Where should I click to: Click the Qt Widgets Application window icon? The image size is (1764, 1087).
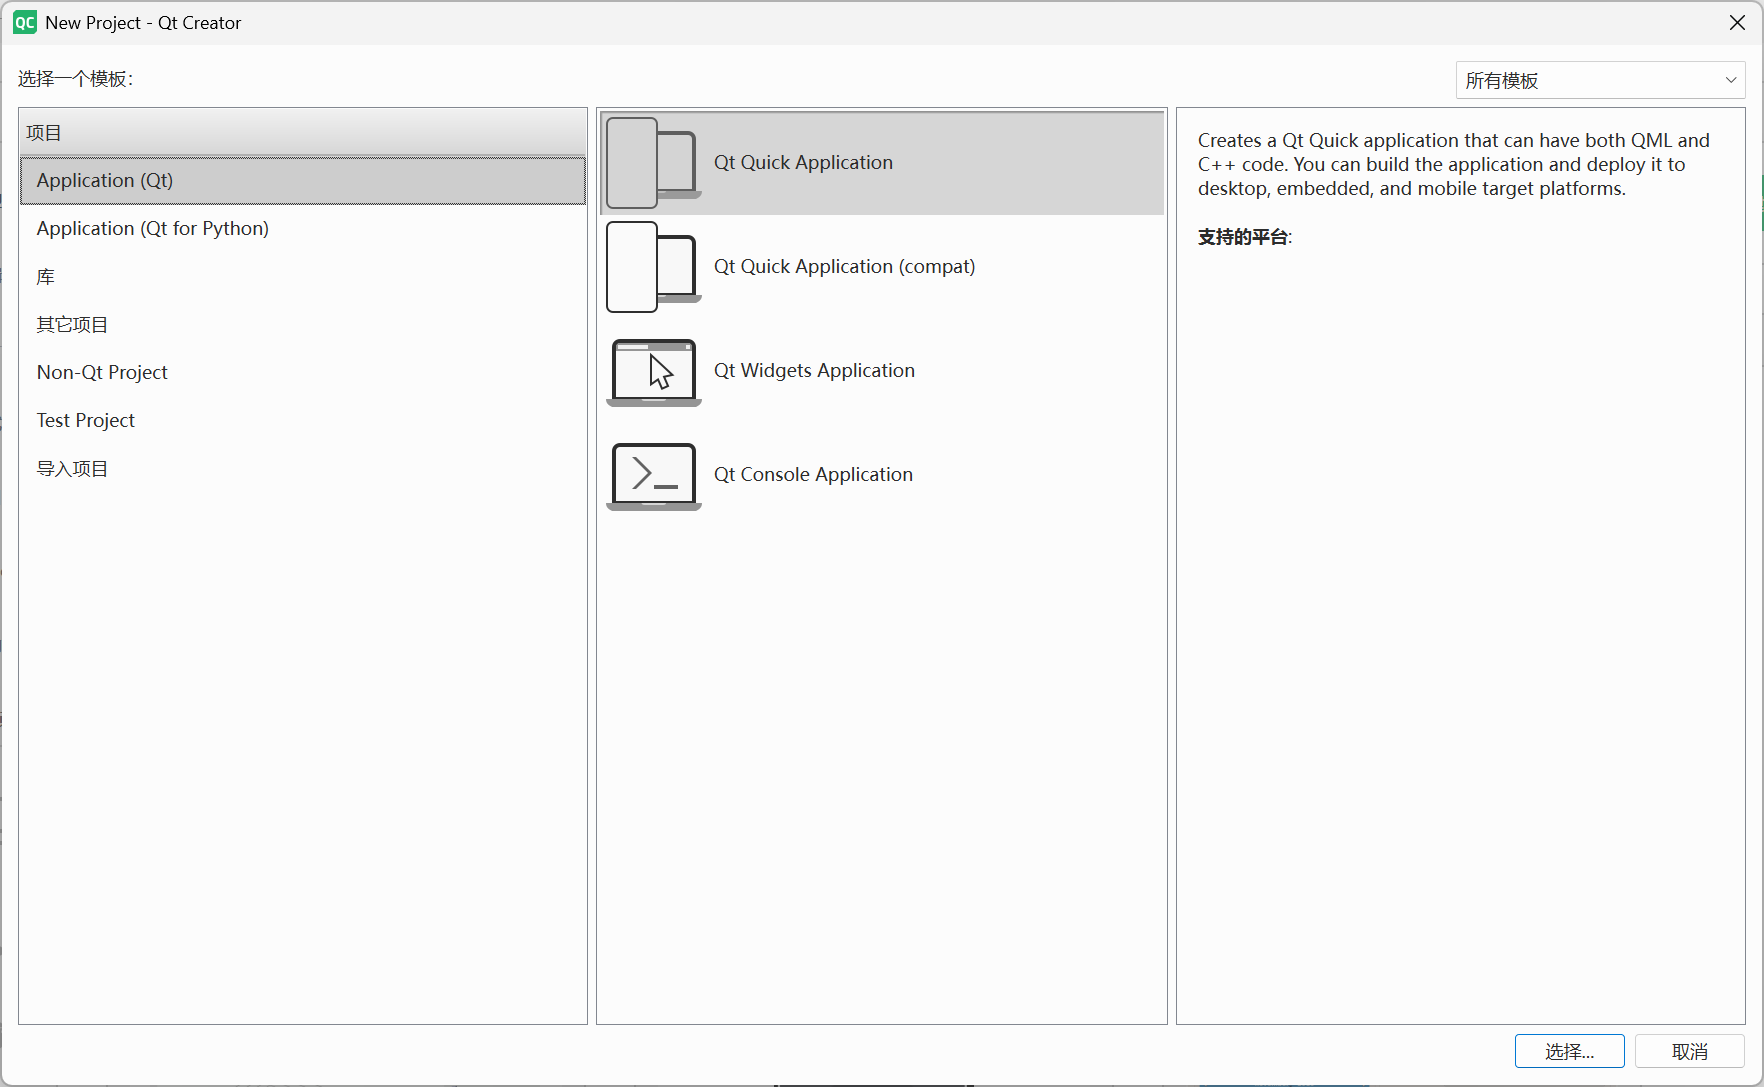point(653,372)
